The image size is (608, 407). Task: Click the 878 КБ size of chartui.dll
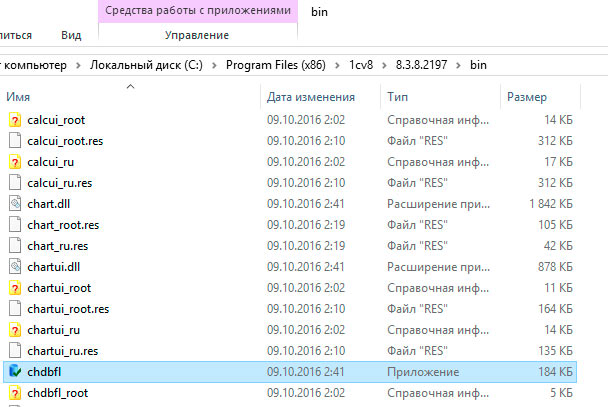click(x=555, y=267)
